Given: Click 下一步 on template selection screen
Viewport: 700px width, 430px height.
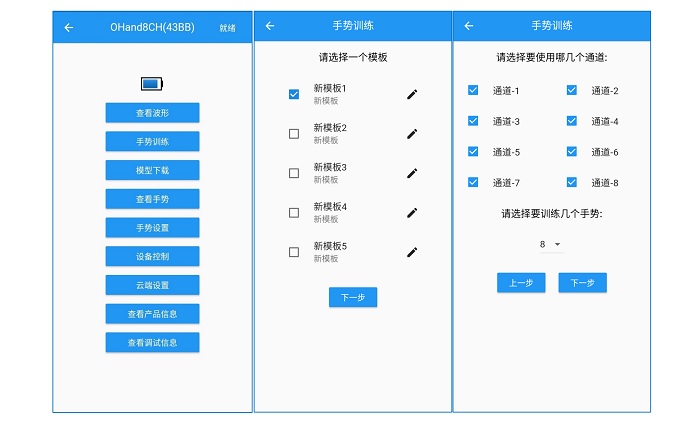Looking at the screenshot, I should coord(353,297).
